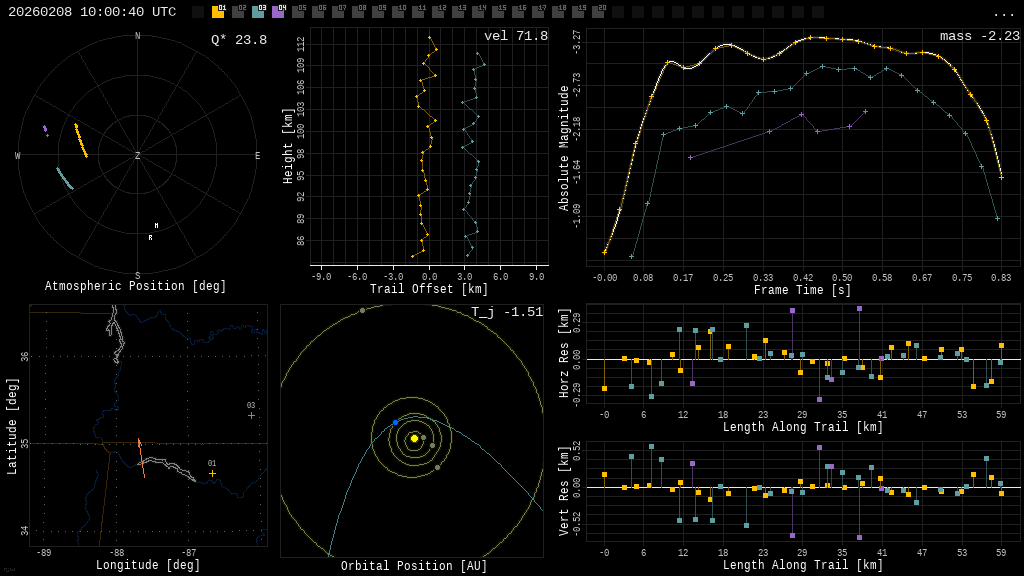Screen dimensions: 1024x576
Task: Click the gray station 05 square
Action: coord(298,12)
